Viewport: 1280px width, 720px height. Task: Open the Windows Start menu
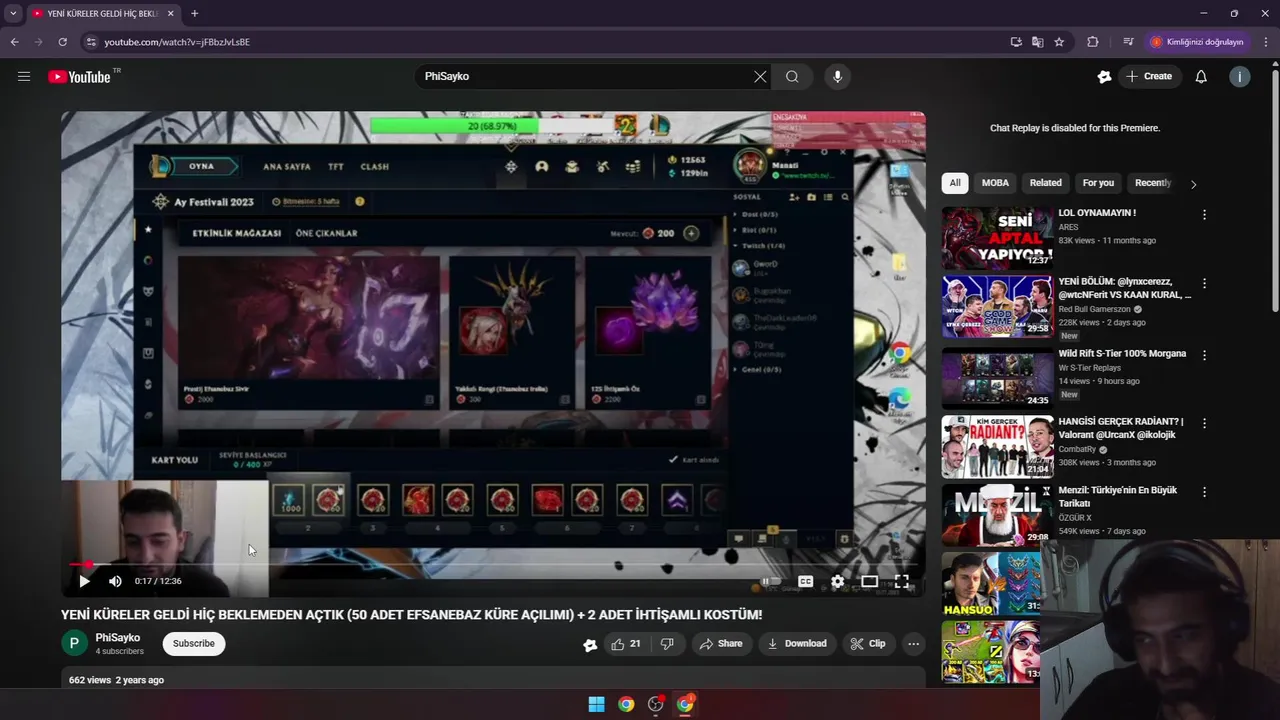pyautogui.click(x=596, y=704)
